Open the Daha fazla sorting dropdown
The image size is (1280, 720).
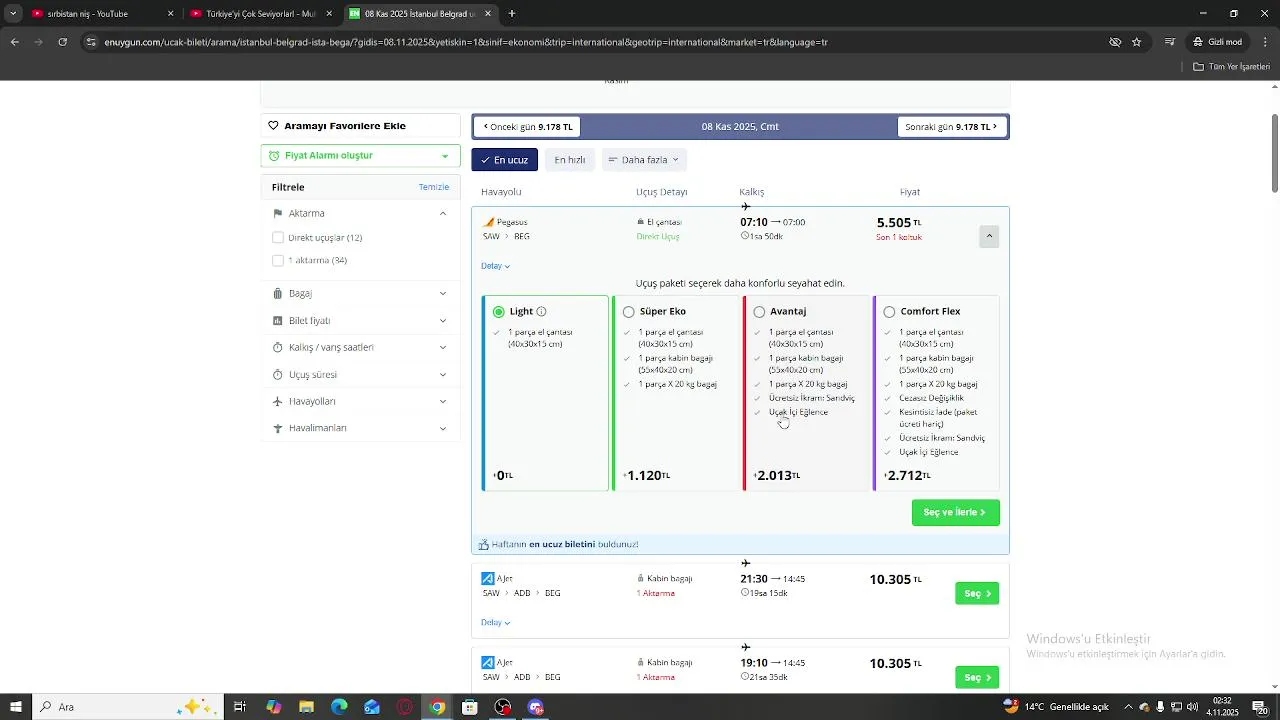(x=644, y=160)
